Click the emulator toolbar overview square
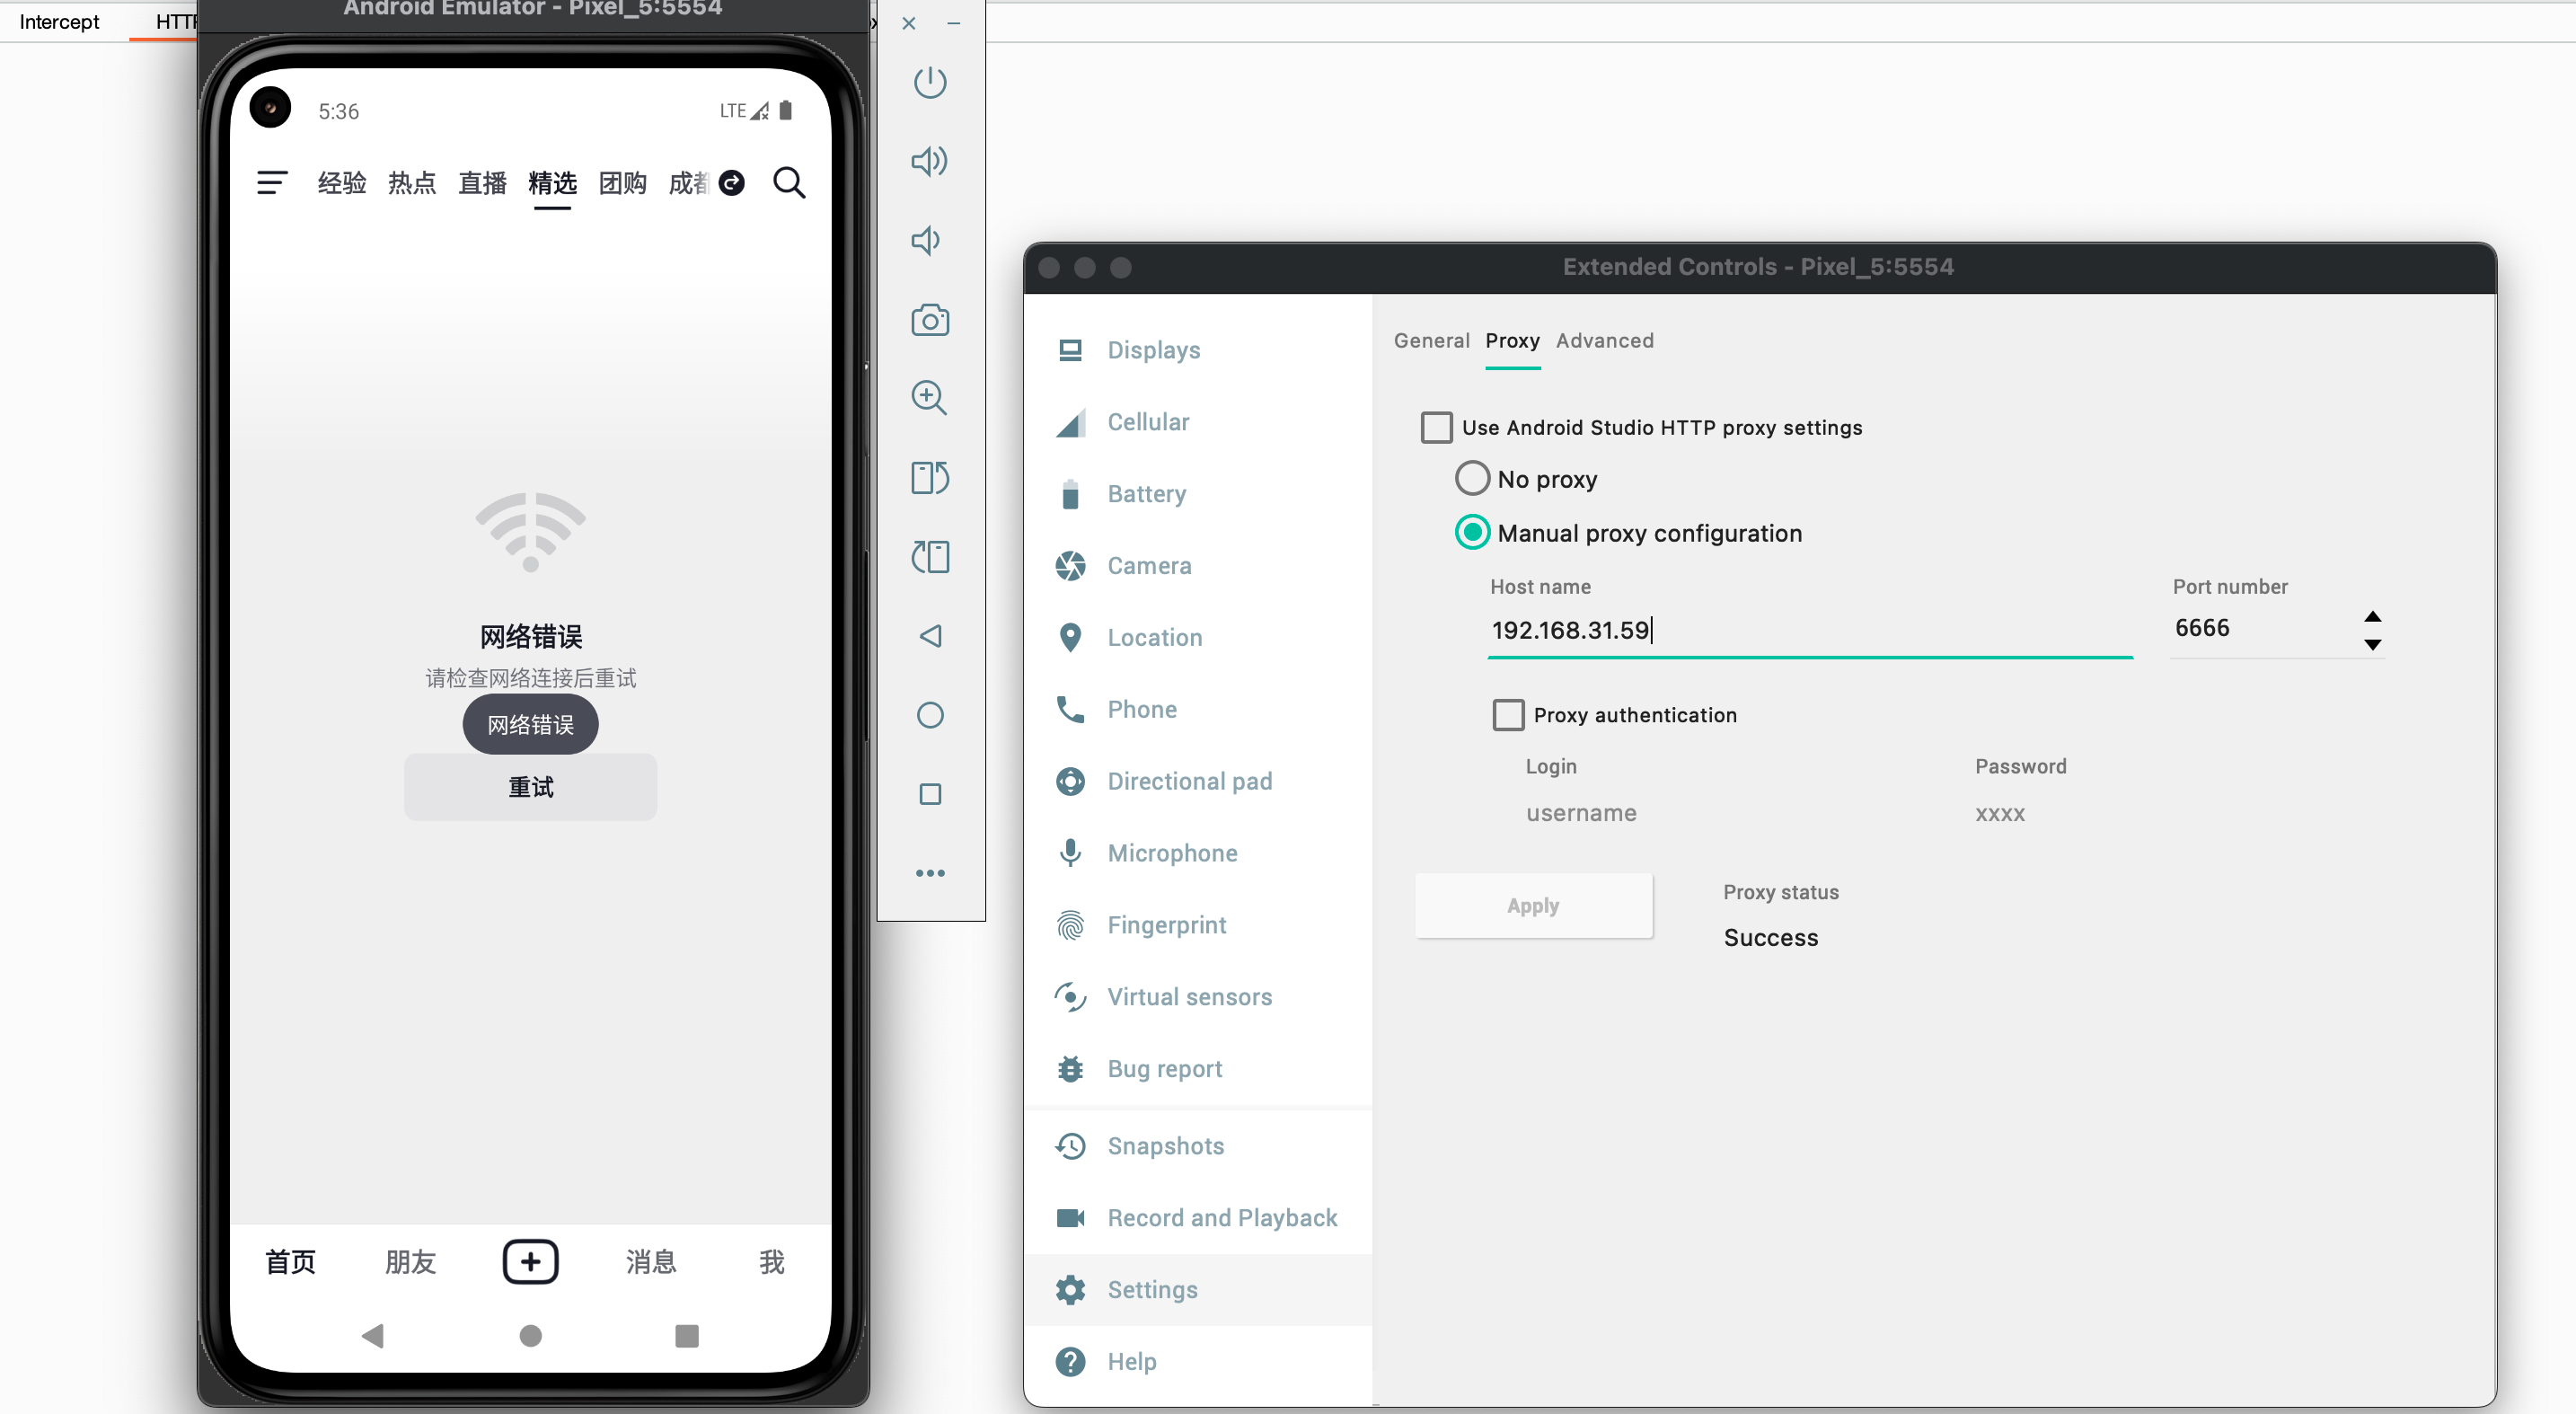 [x=930, y=794]
